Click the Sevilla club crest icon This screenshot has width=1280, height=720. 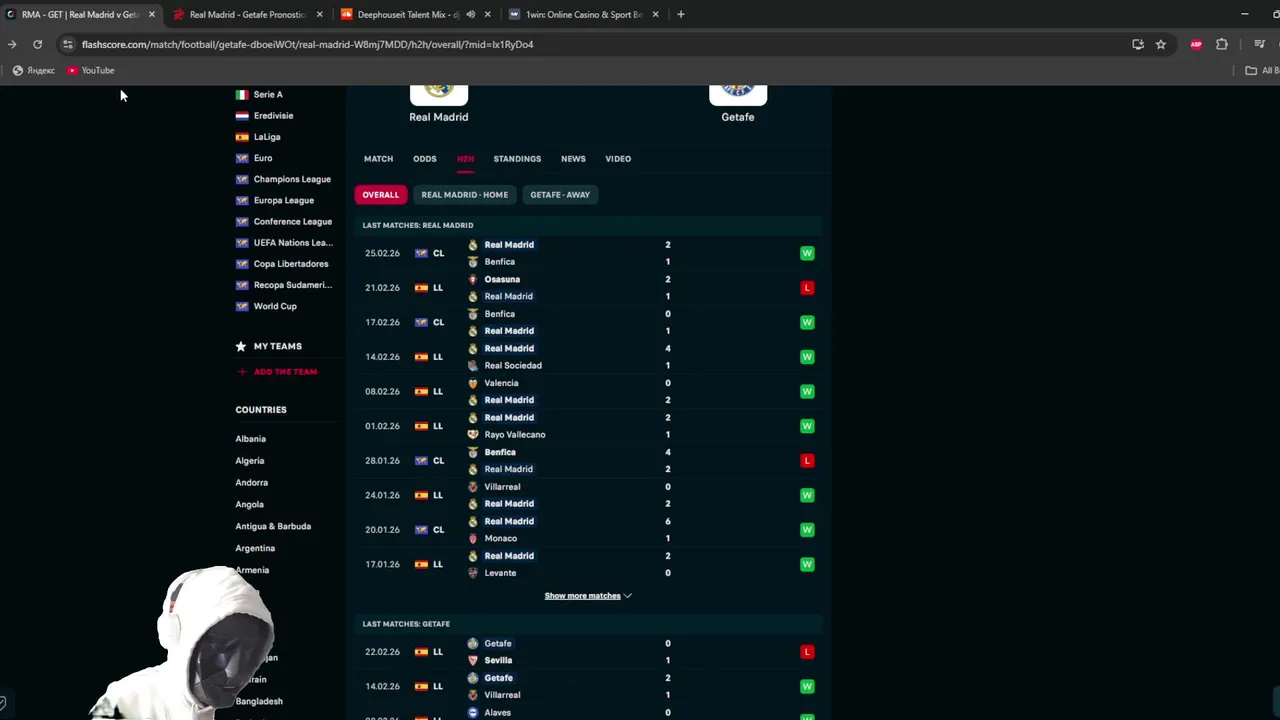pos(473,661)
